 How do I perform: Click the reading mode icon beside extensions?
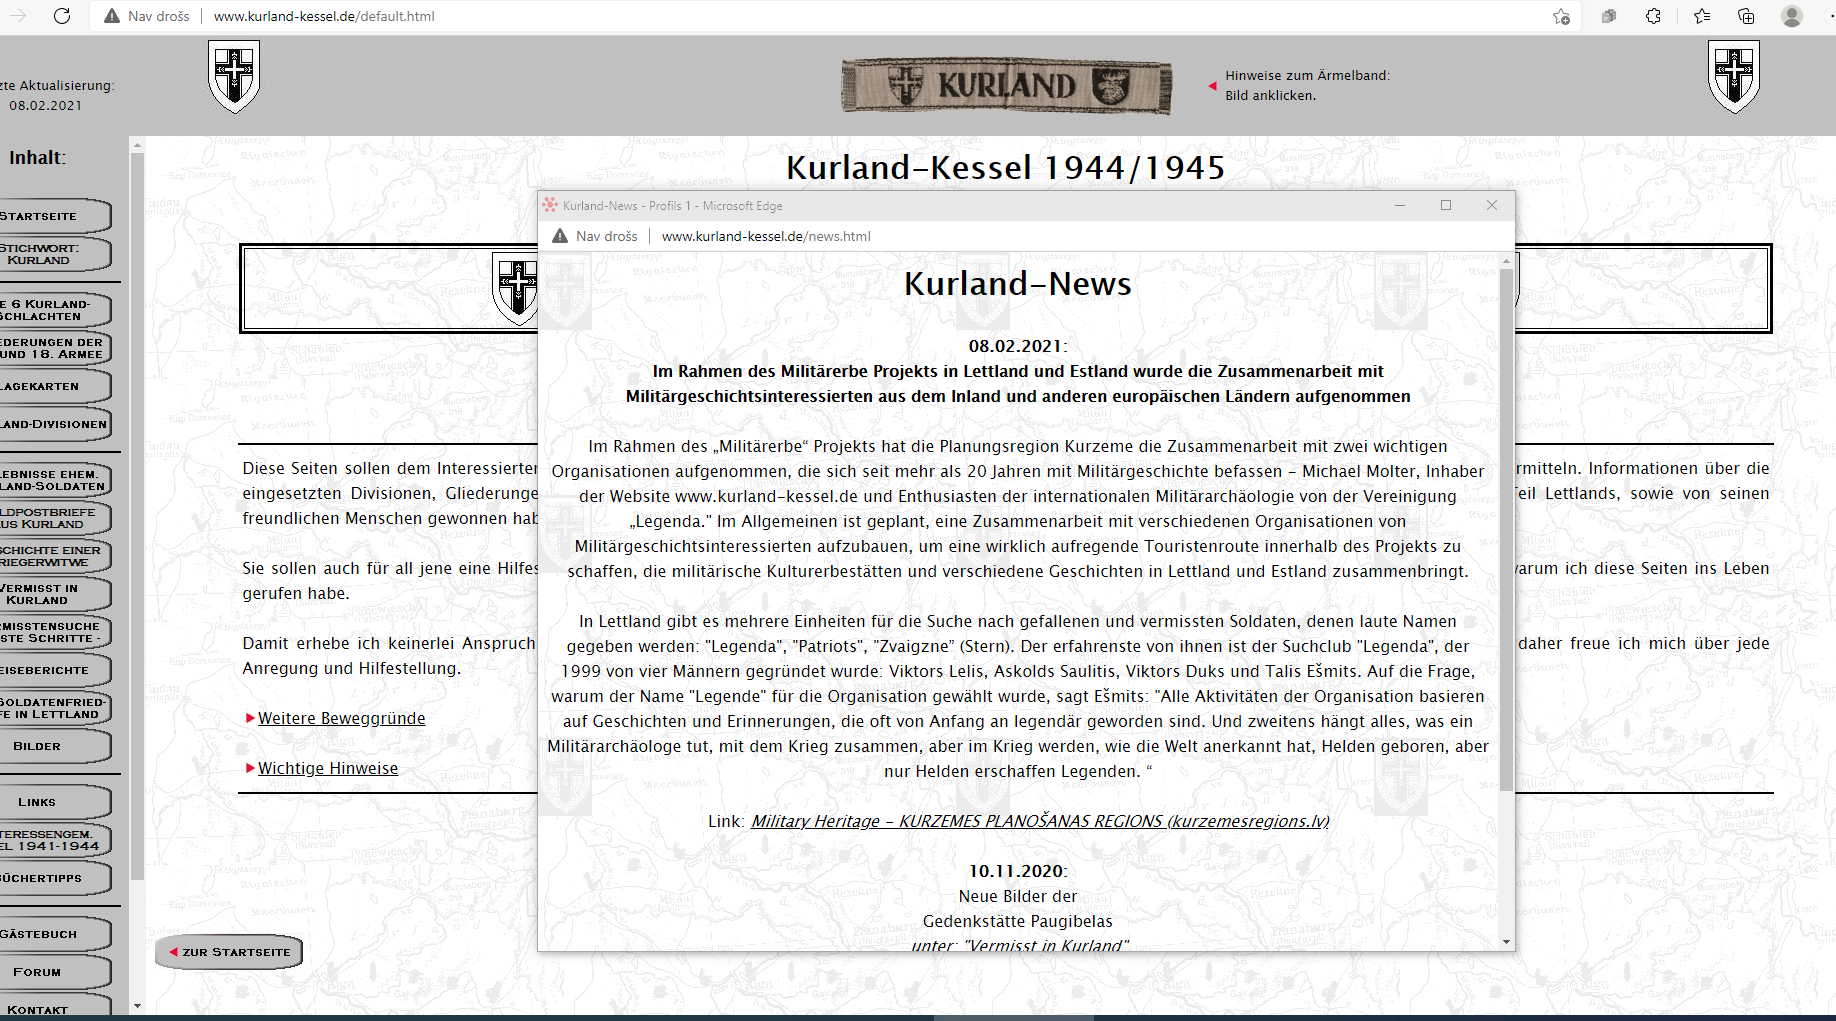1609,16
